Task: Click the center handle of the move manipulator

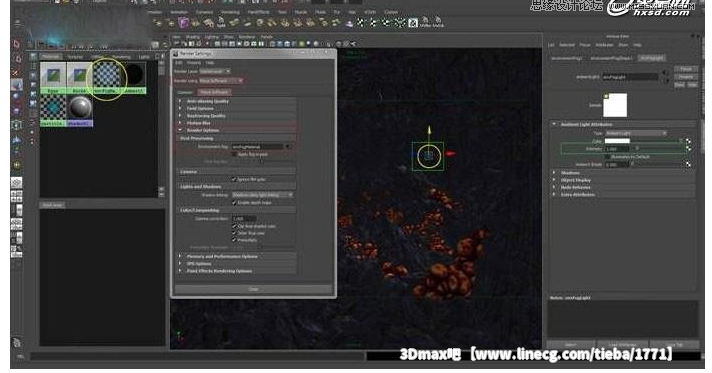Action: [x=429, y=156]
